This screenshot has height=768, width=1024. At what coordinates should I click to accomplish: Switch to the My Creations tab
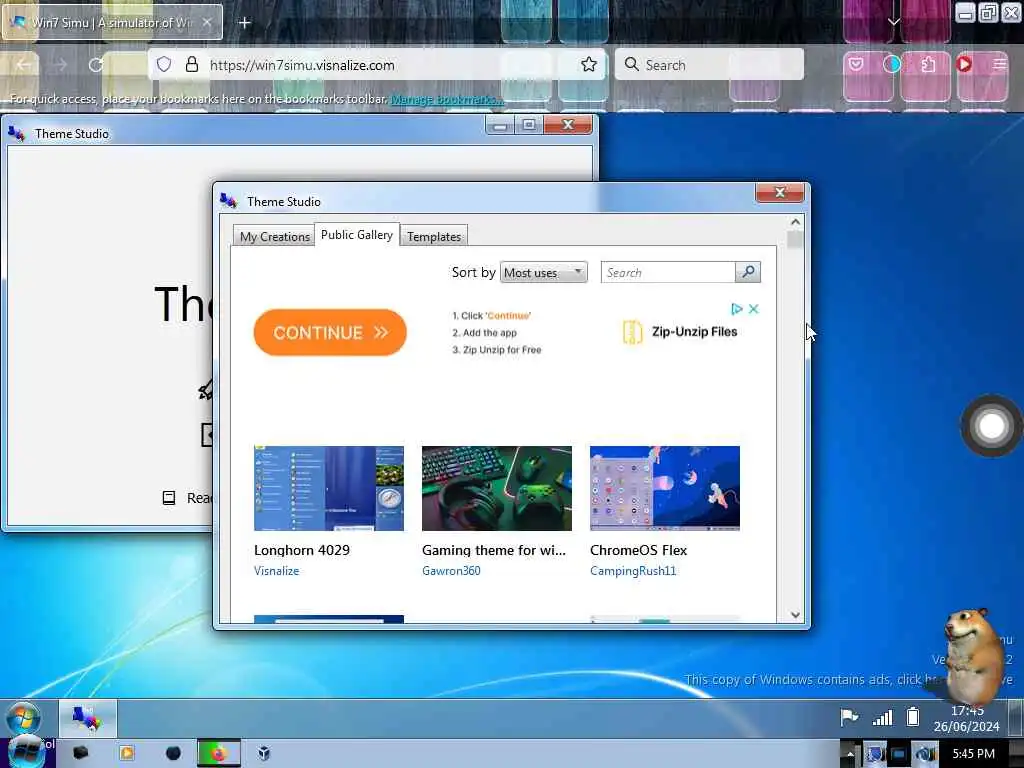tap(274, 236)
